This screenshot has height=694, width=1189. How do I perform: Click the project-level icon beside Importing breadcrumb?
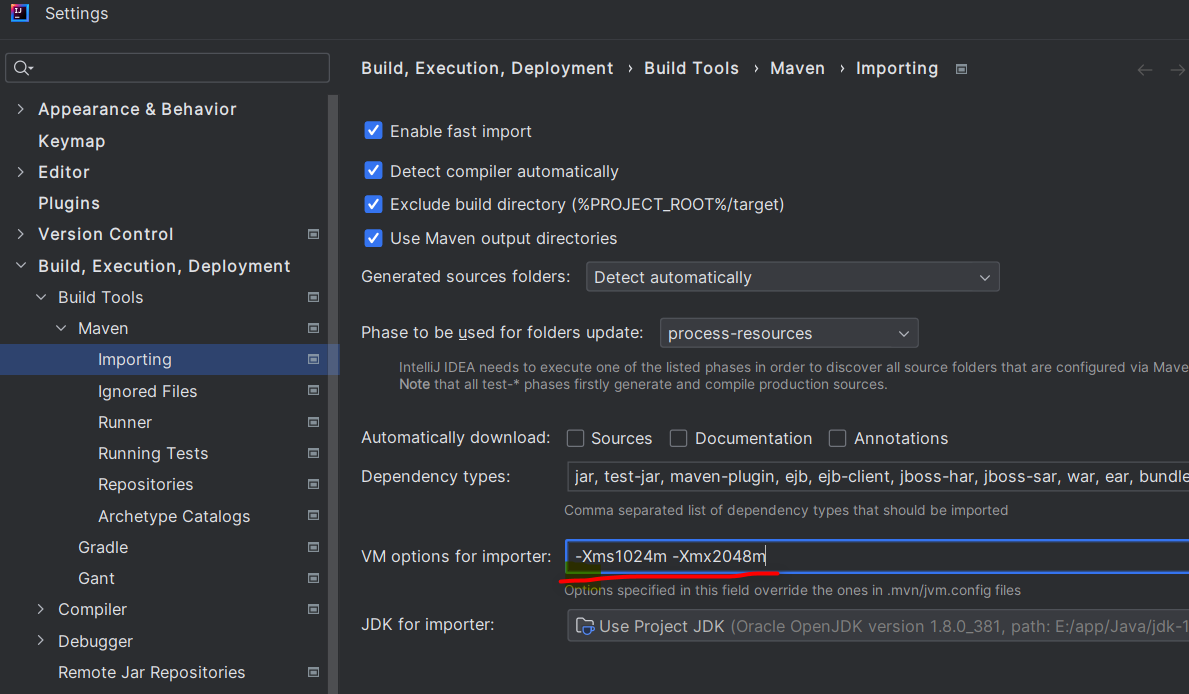click(962, 69)
